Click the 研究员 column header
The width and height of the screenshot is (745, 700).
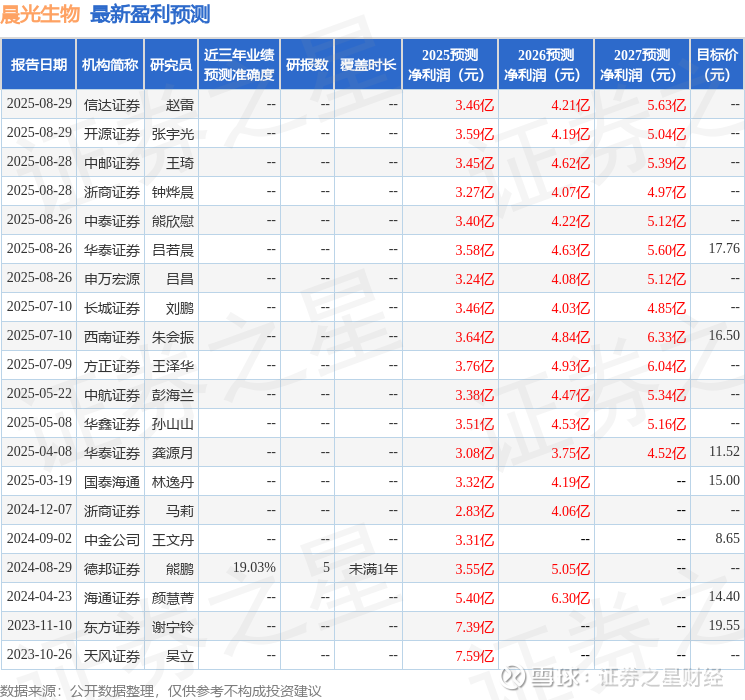coord(171,65)
